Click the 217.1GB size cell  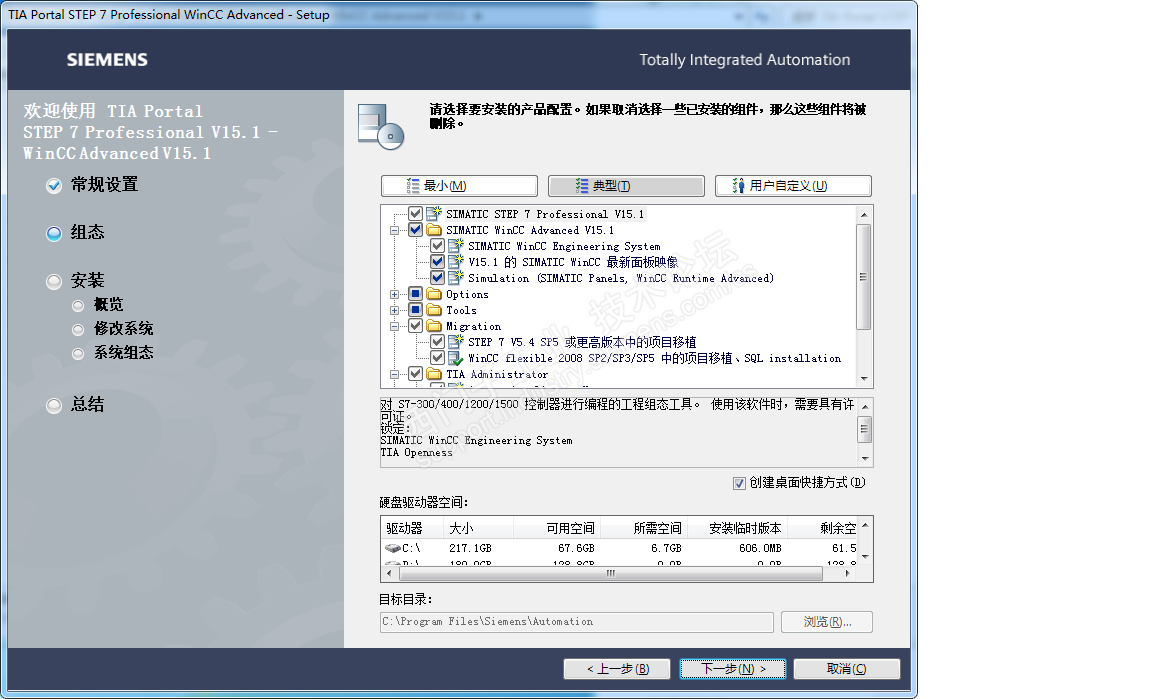pyautogui.click(x=470, y=548)
